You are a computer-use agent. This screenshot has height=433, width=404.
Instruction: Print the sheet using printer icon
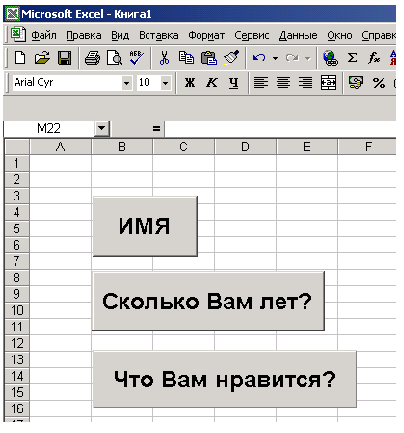pyautogui.click(x=92, y=58)
